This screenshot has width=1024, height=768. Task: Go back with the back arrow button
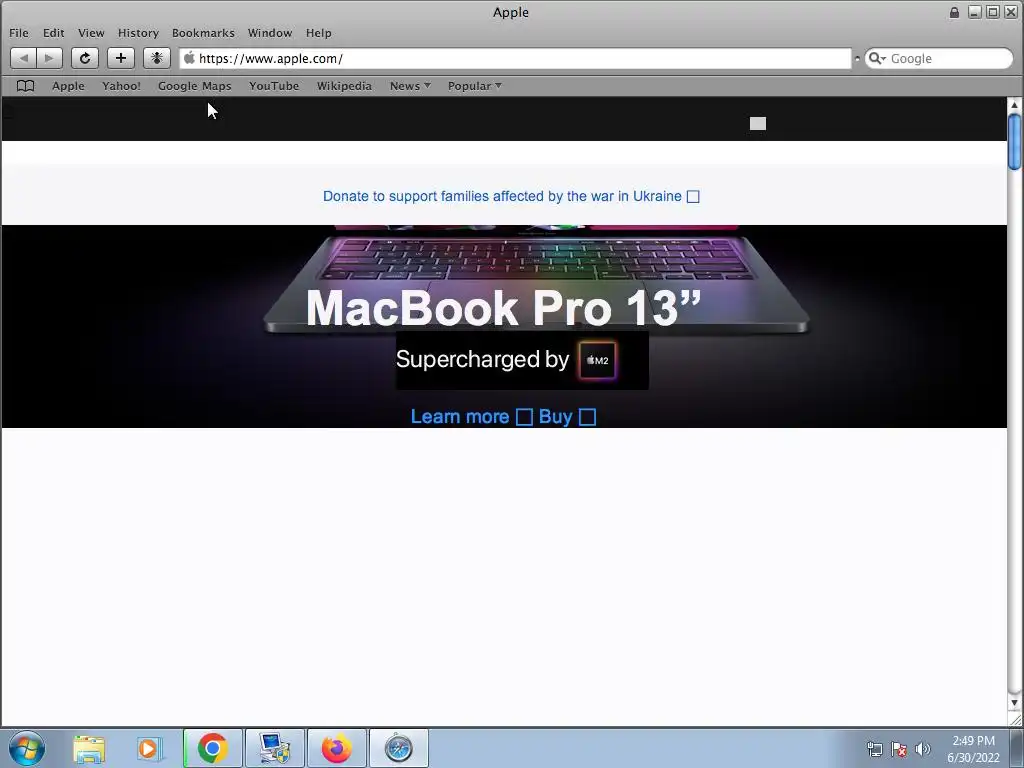point(24,58)
